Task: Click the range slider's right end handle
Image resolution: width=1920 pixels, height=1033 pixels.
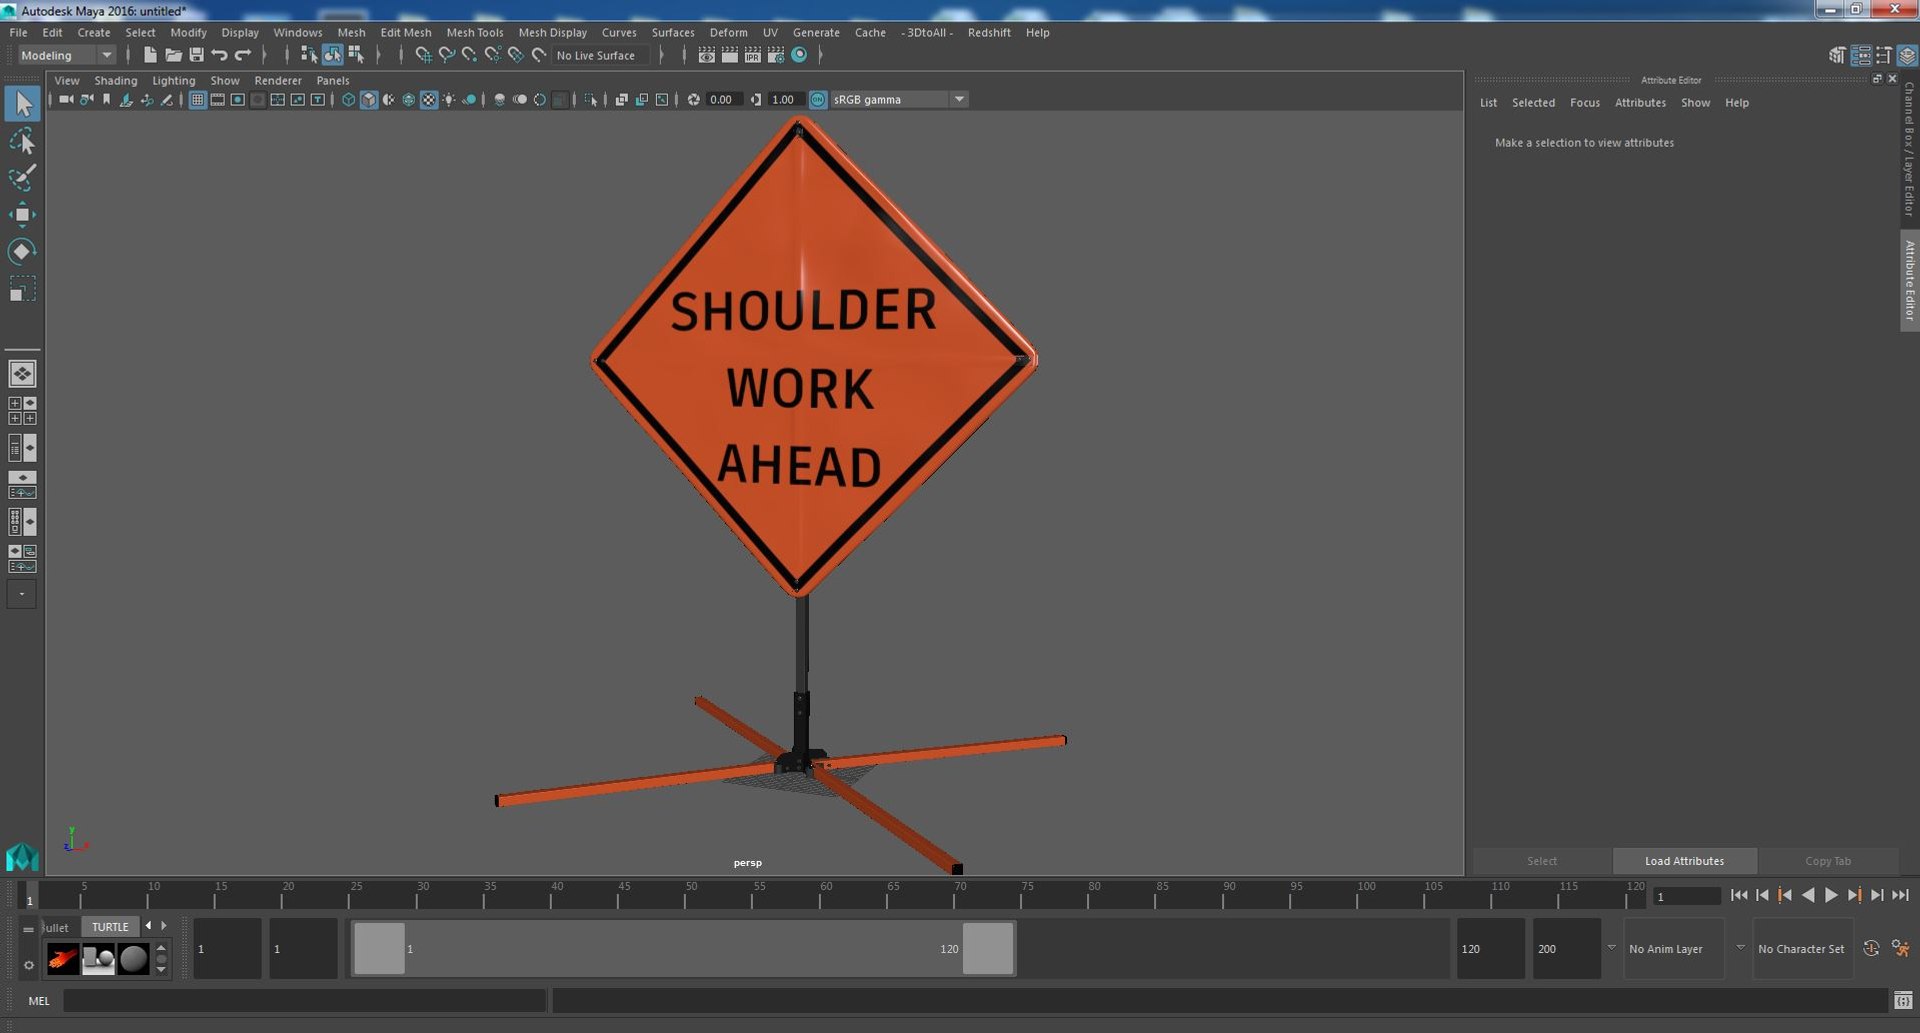Action: [988, 948]
